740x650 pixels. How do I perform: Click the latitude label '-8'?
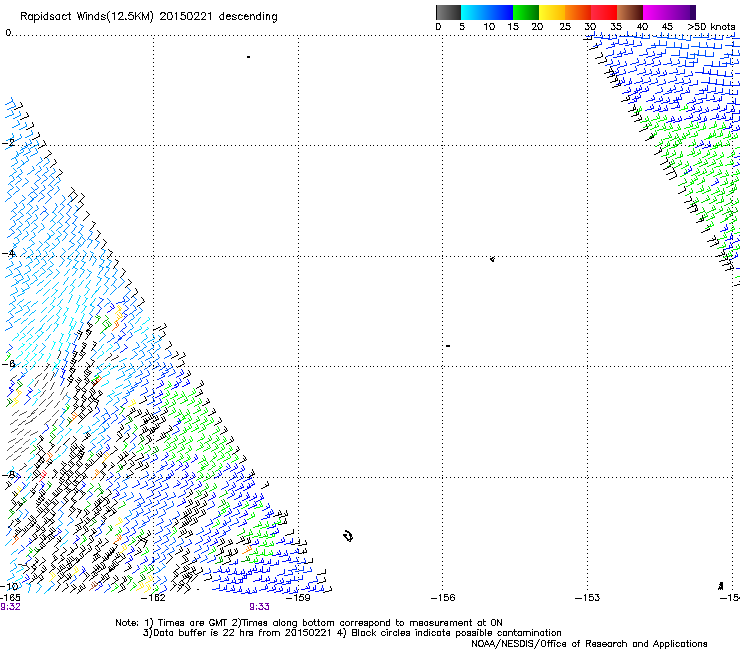[9, 474]
